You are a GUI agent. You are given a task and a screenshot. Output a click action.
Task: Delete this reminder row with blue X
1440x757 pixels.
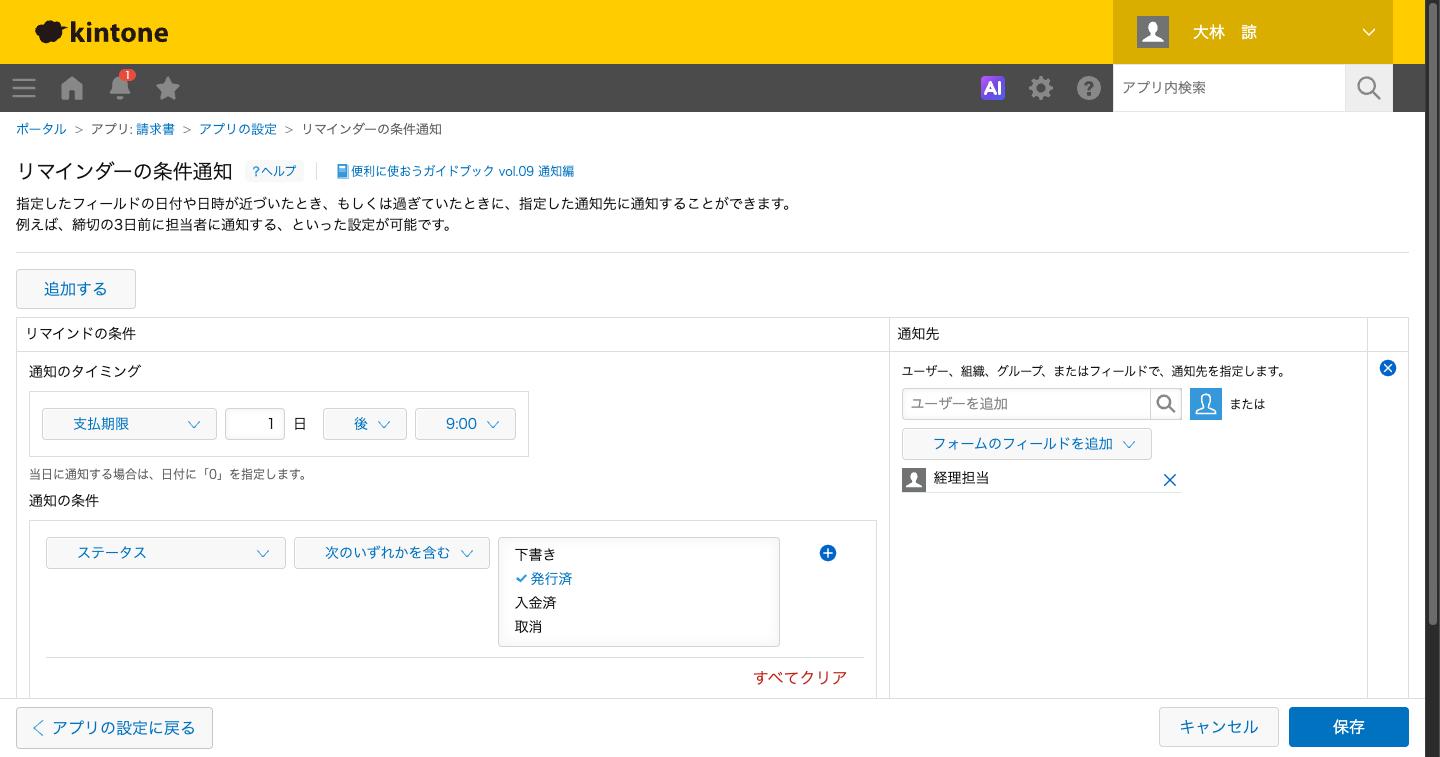(x=1388, y=368)
